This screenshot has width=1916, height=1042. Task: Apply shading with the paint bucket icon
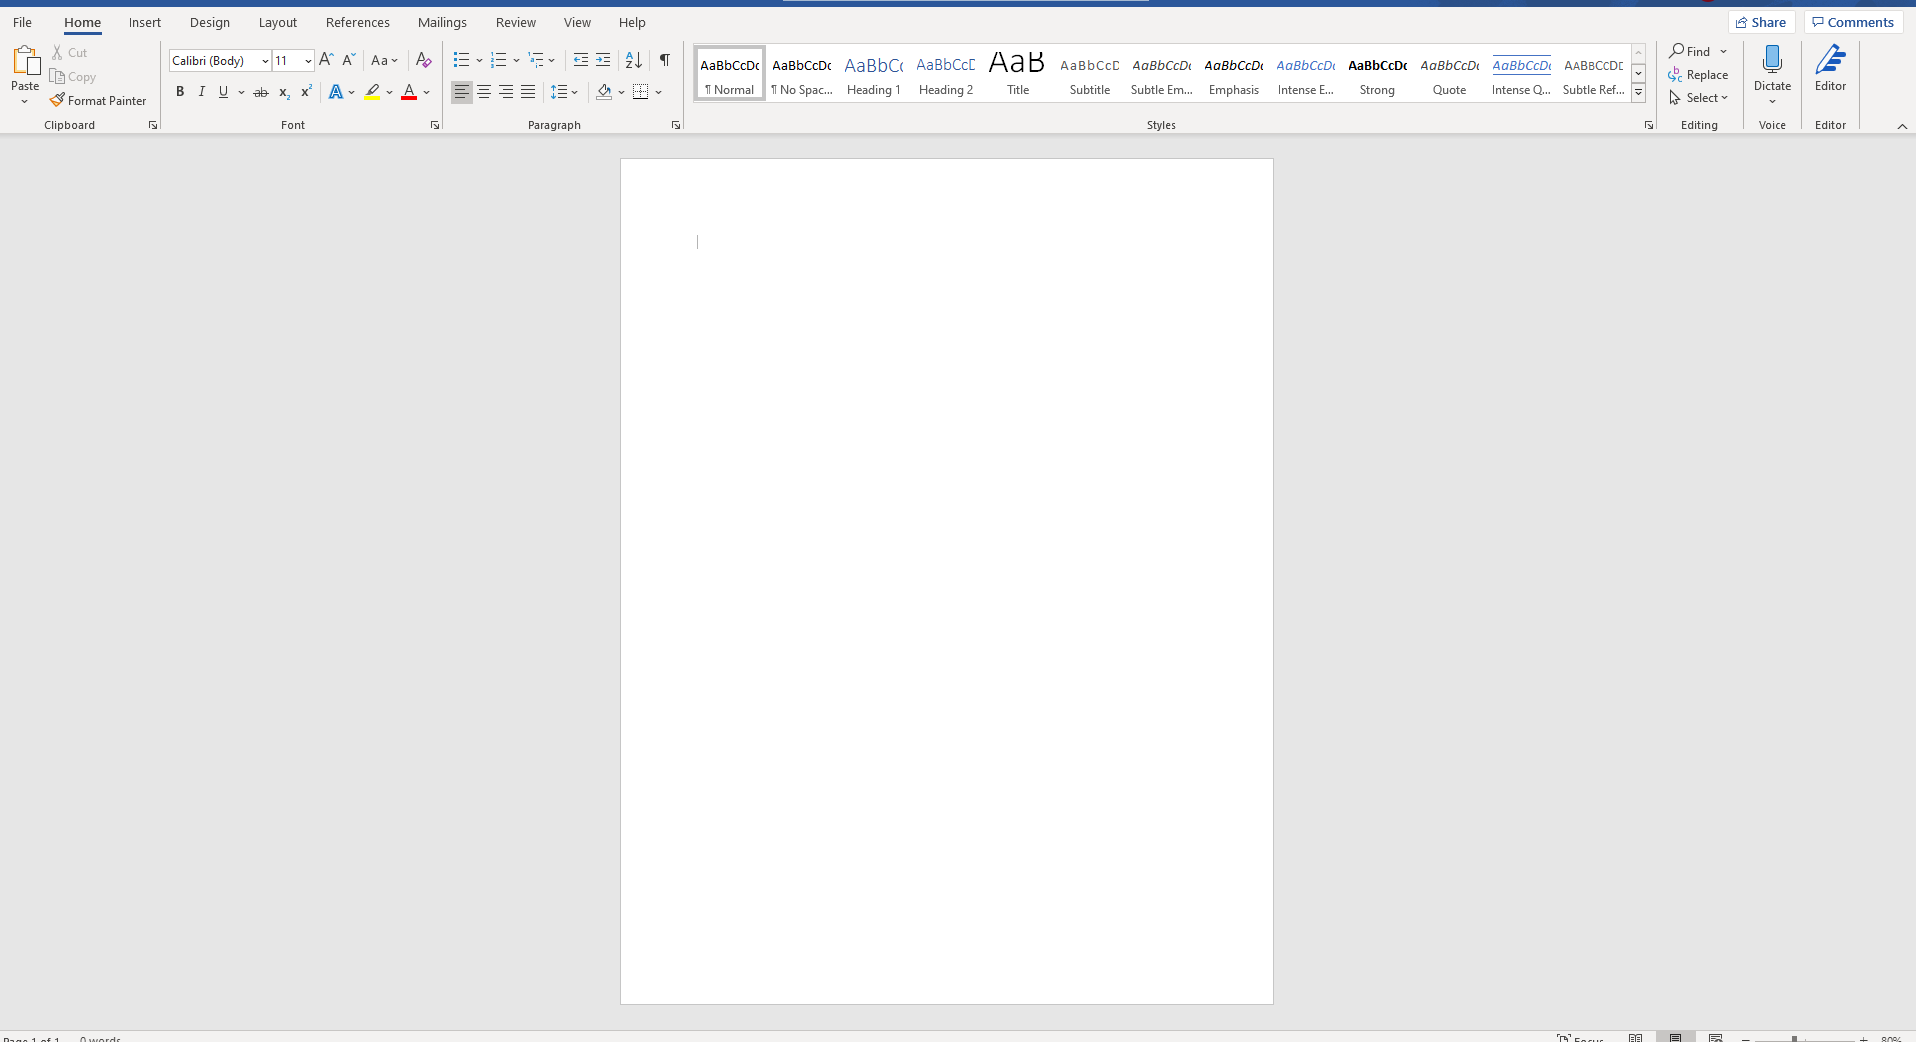(604, 92)
